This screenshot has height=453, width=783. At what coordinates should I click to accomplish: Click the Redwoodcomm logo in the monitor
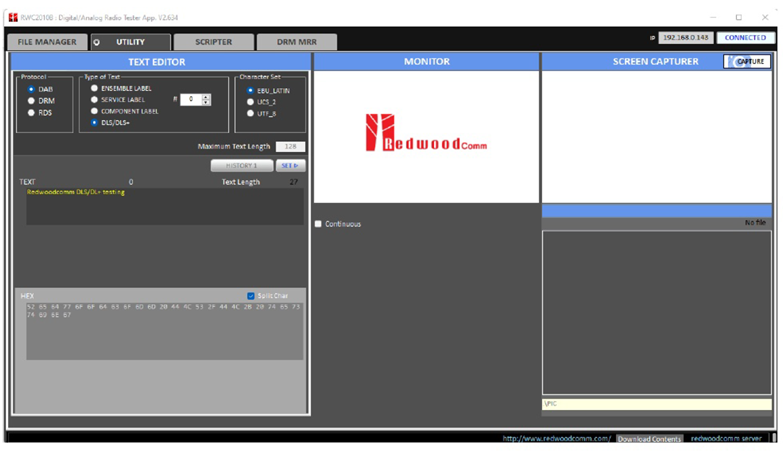tap(426, 133)
